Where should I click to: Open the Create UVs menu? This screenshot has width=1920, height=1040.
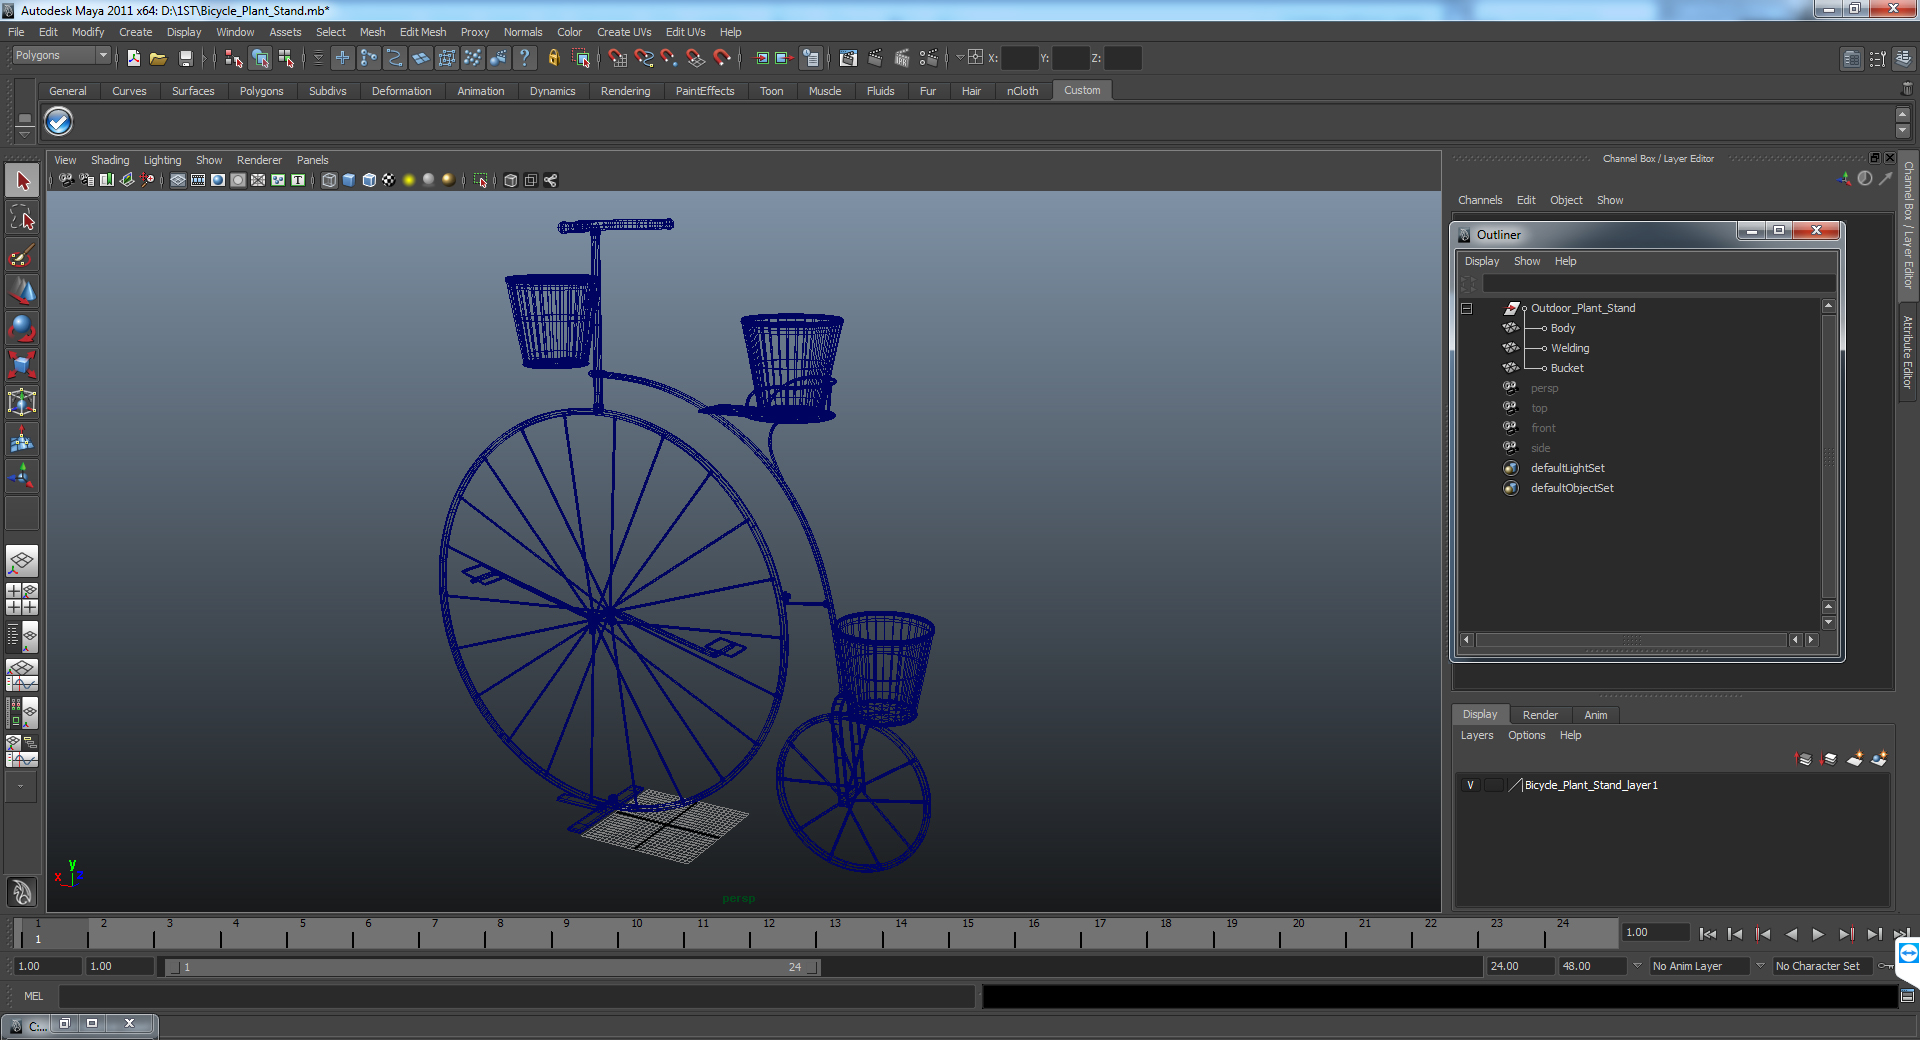624,32
